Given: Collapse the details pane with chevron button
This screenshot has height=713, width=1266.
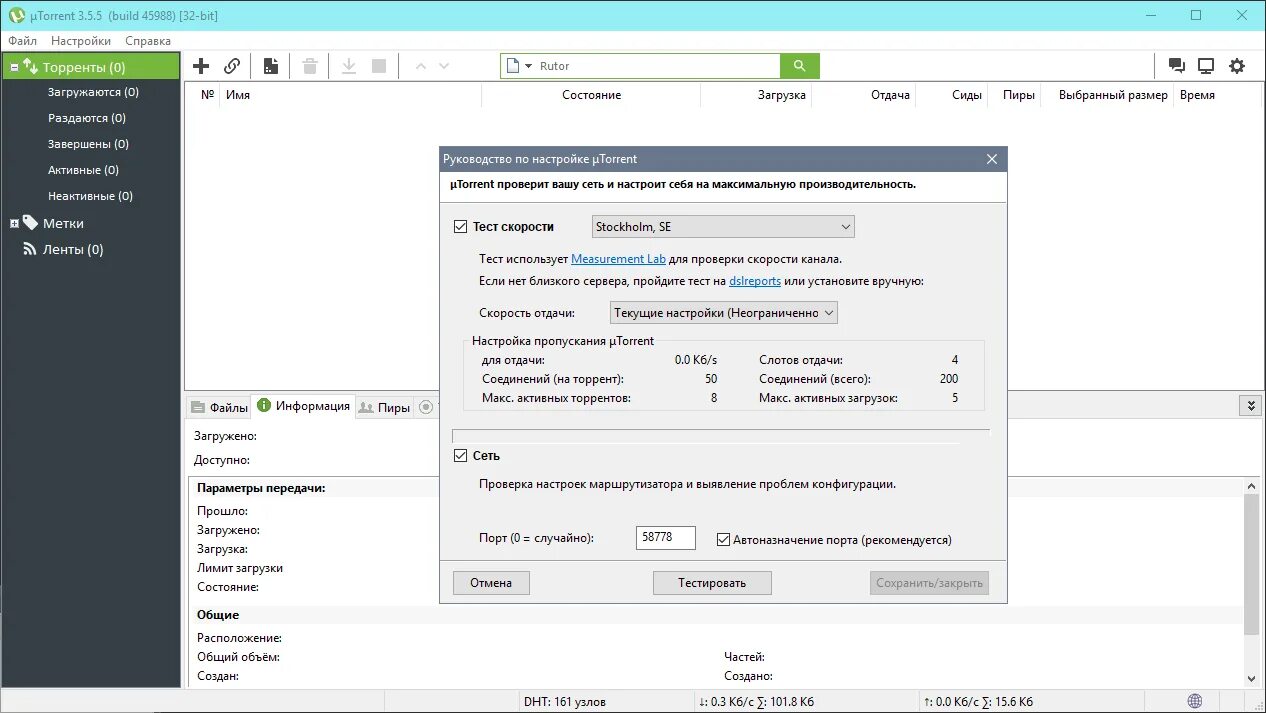Looking at the screenshot, I should pyautogui.click(x=1250, y=405).
